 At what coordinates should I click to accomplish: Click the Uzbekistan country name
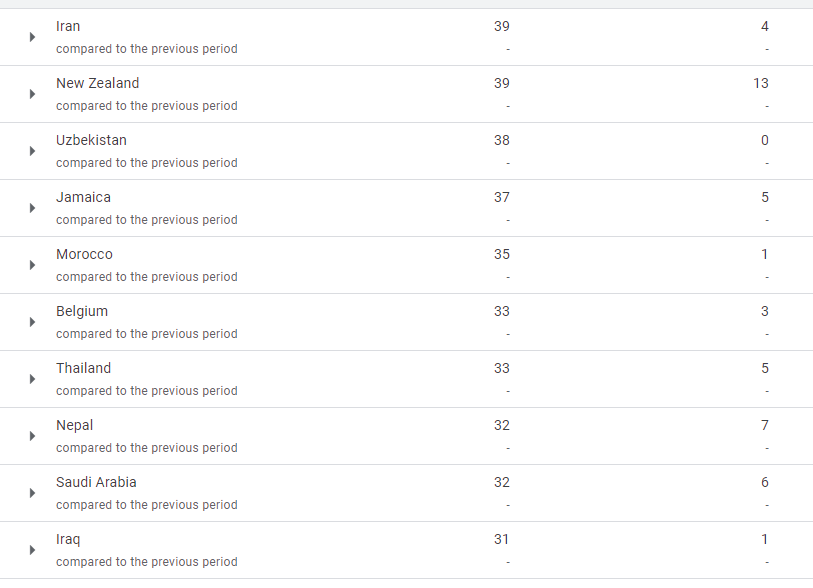point(91,140)
